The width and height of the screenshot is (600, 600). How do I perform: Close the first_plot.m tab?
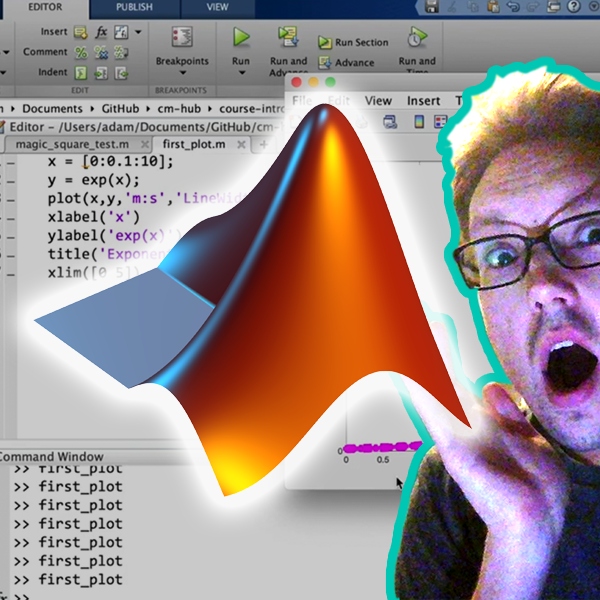[241, 144]
